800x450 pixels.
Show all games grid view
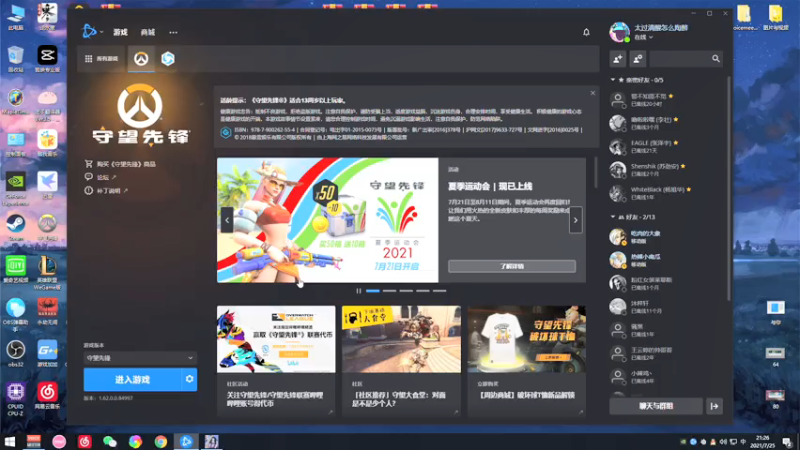click(x=101, y=59)
